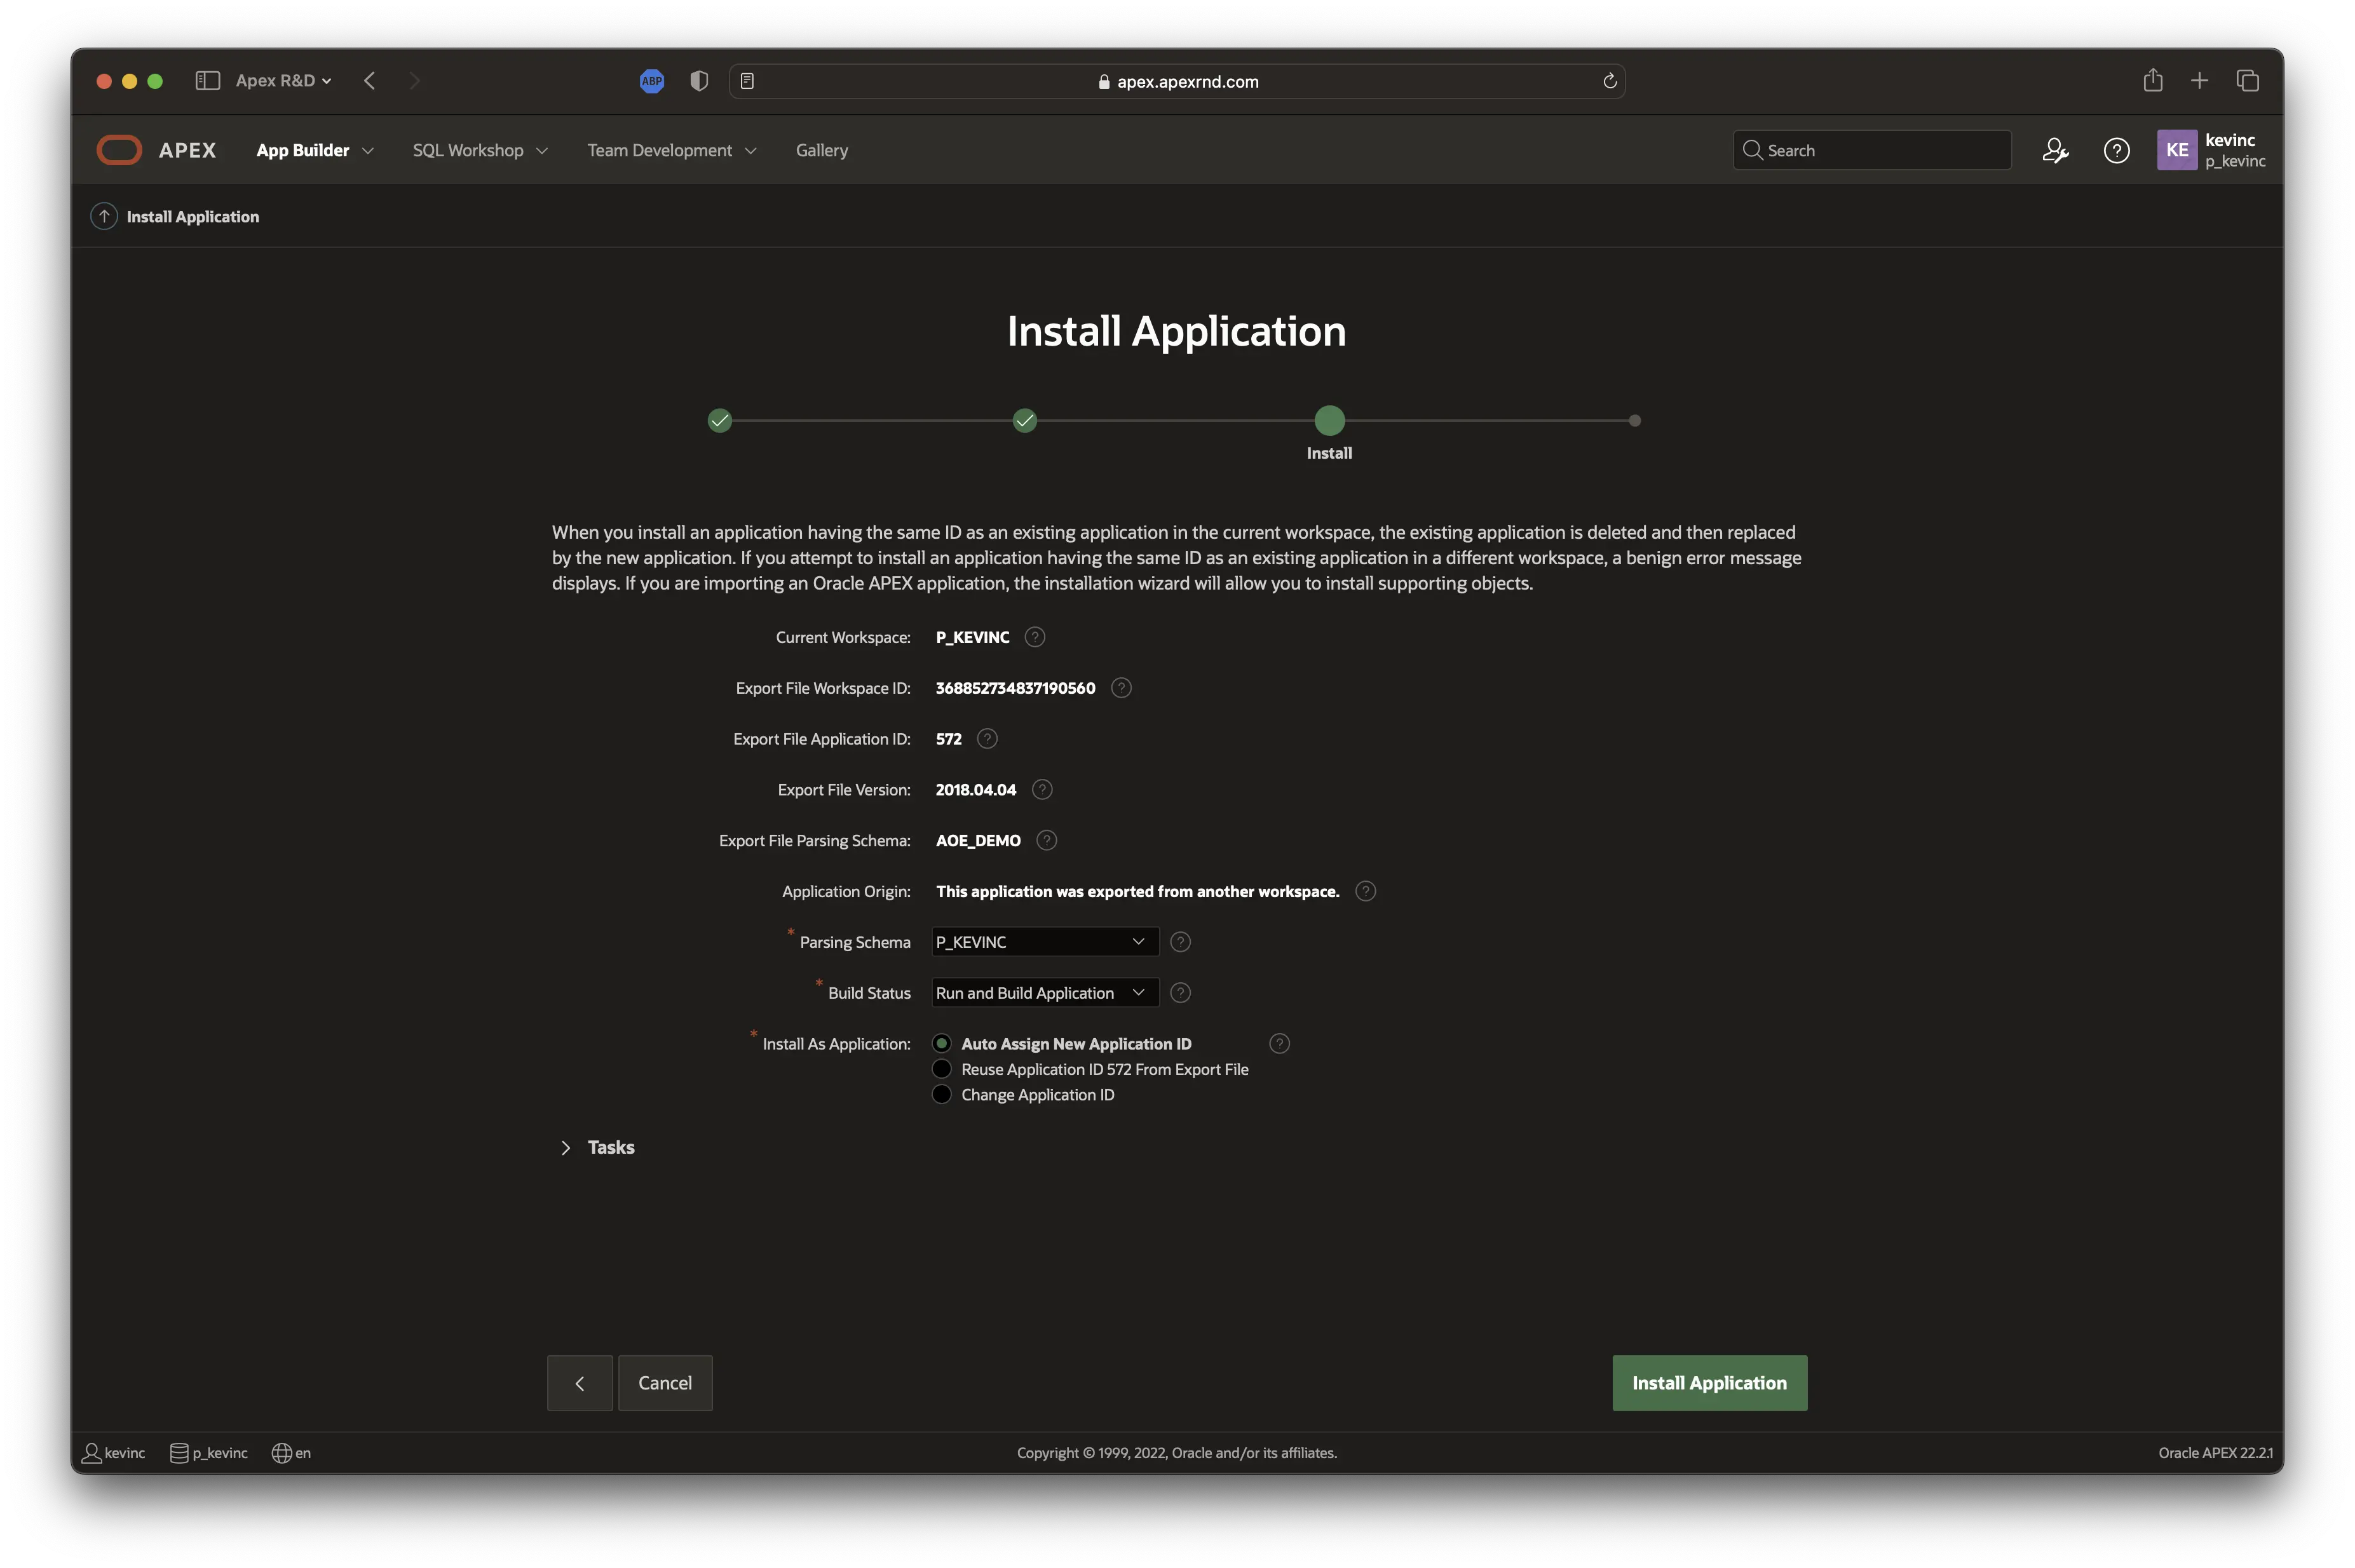
Task: Click the up arrow breadcrumb icon
Action: [x=104, y=216]
